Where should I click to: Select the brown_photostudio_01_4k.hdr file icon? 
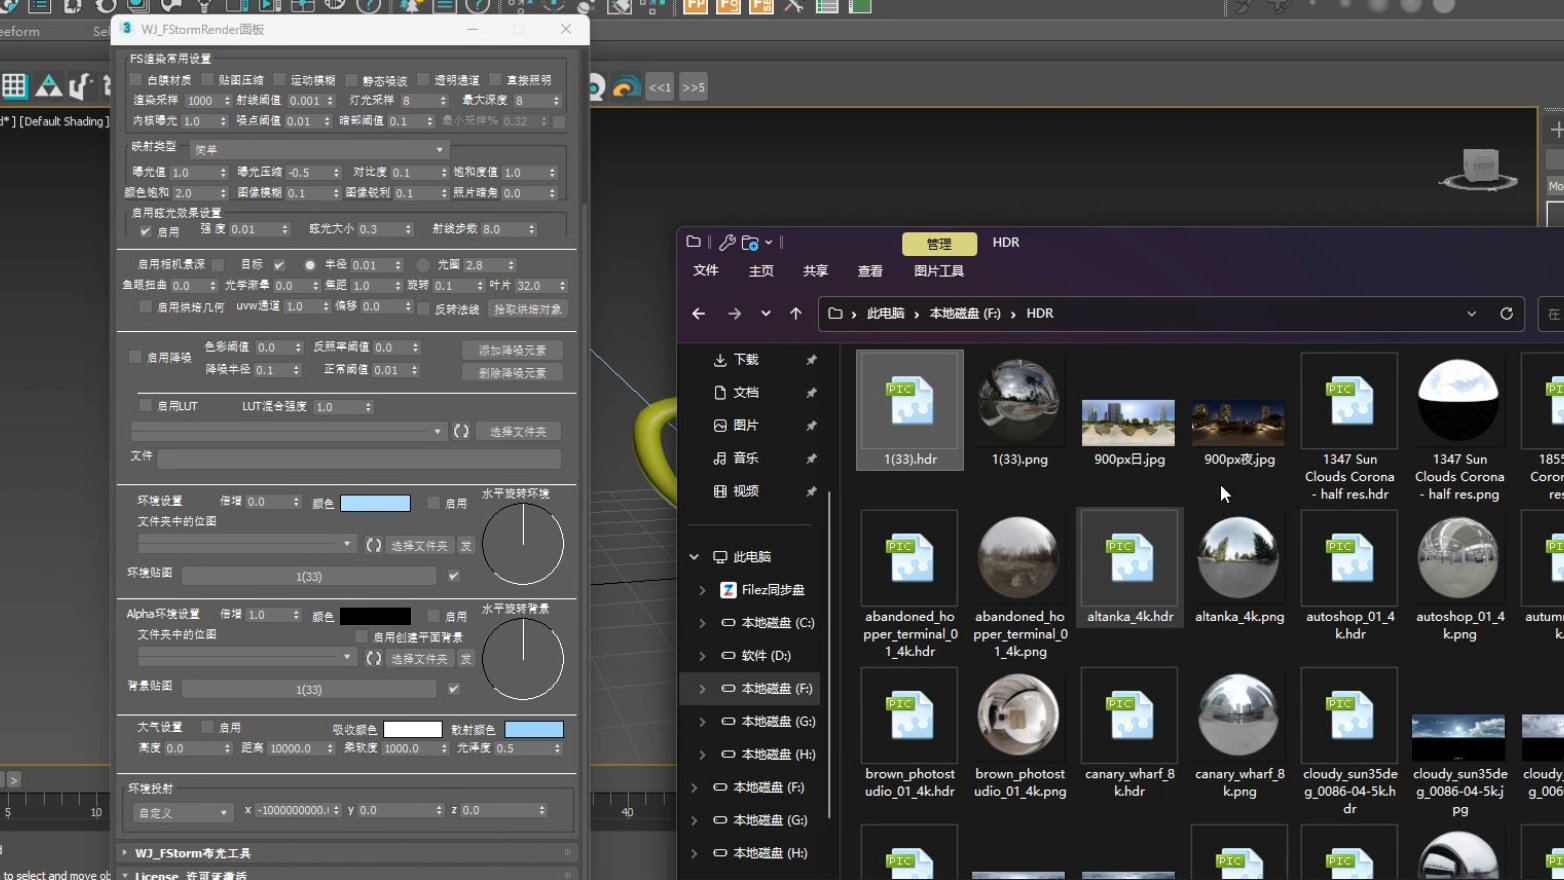tap(910, 716)
